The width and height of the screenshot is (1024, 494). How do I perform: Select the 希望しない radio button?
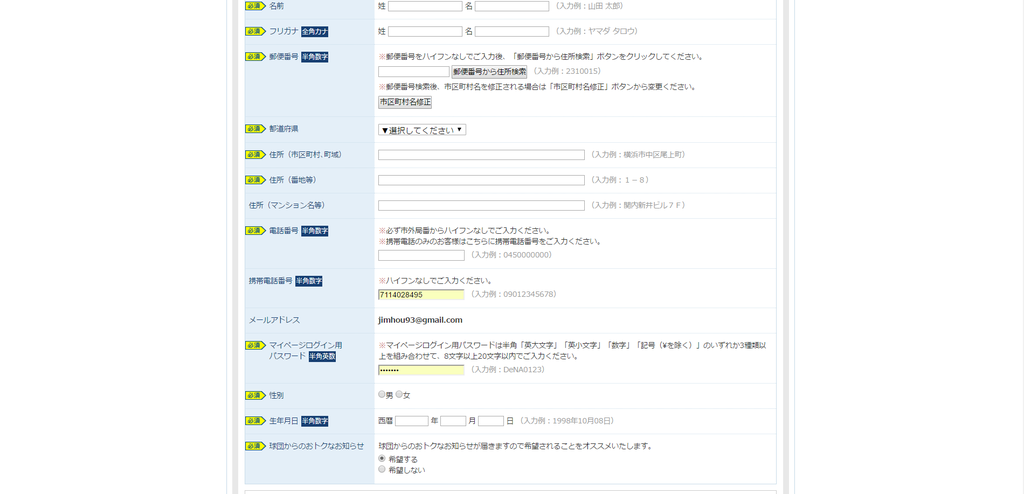(x=382, y=469)
